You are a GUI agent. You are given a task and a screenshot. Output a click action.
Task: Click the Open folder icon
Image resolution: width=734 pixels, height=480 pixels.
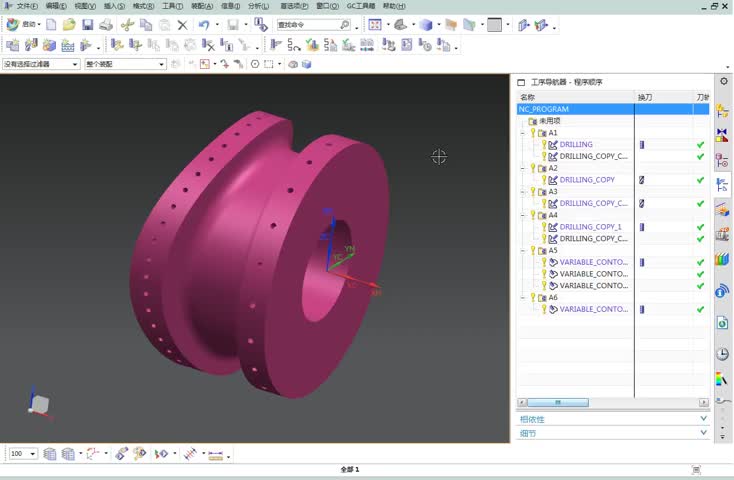[x=69, y=25]
